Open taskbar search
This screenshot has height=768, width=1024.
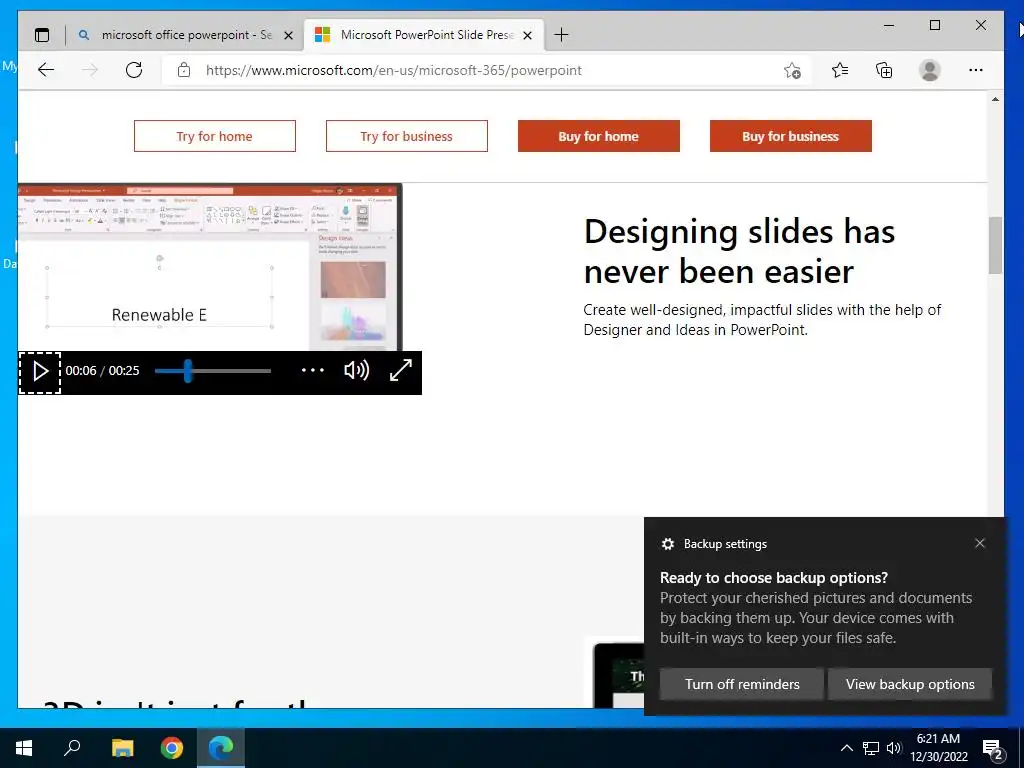tap(72, 748)
